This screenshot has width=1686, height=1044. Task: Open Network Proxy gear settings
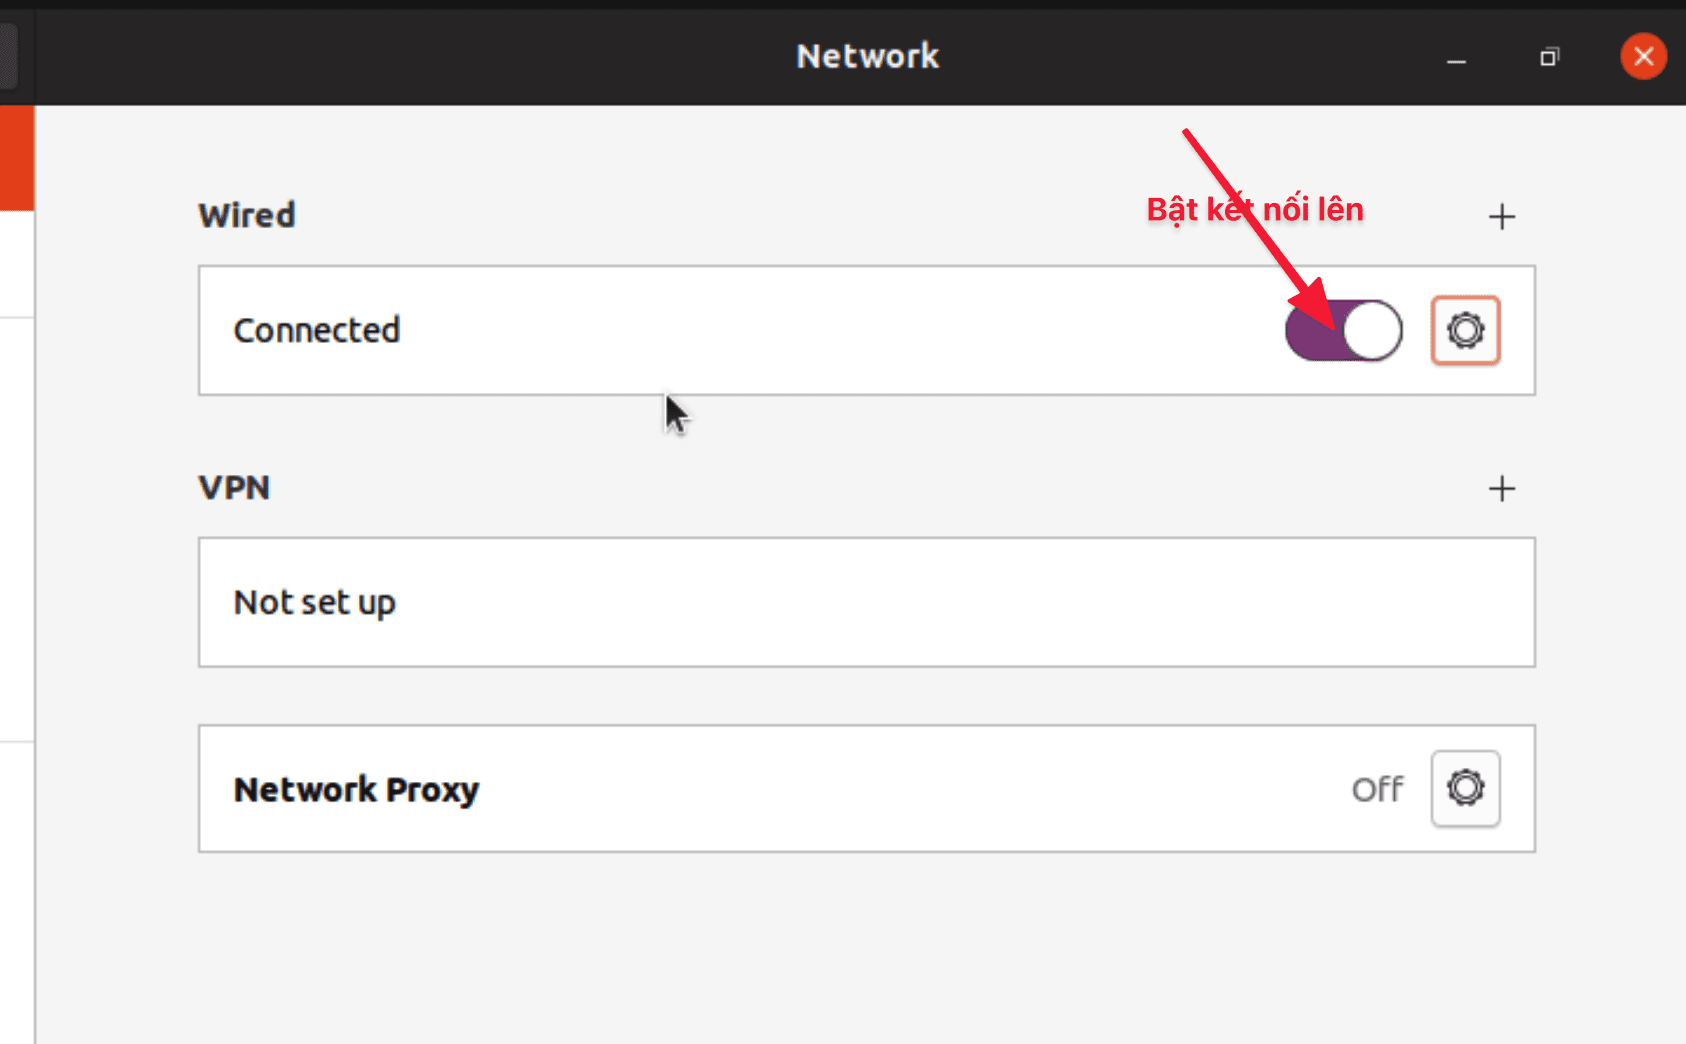(x=1465, y=788)
